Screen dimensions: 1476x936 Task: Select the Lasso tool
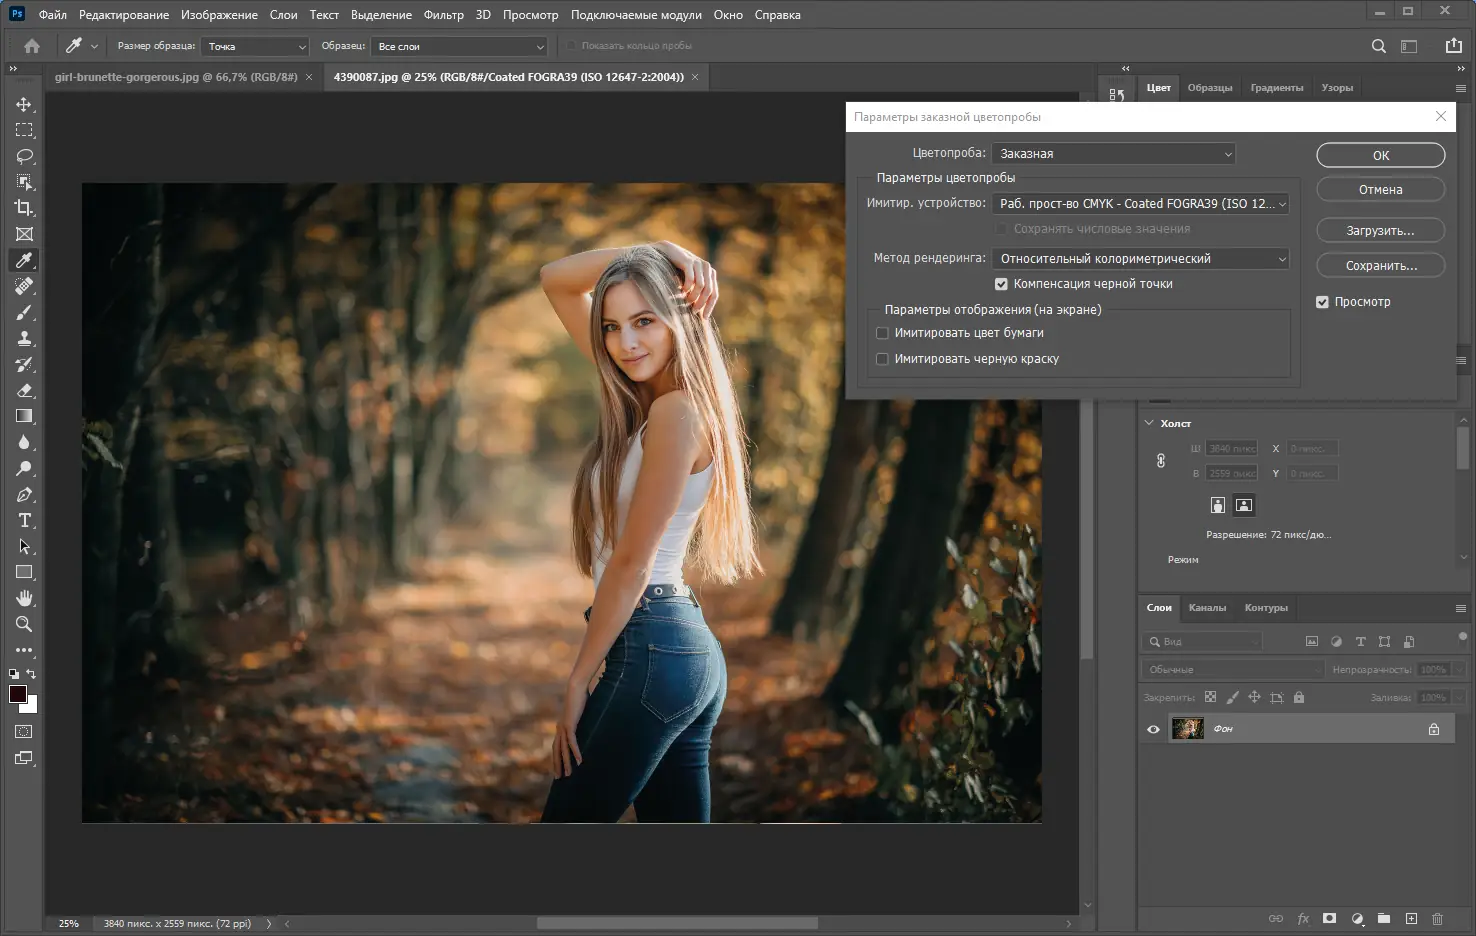pos(24,156)
